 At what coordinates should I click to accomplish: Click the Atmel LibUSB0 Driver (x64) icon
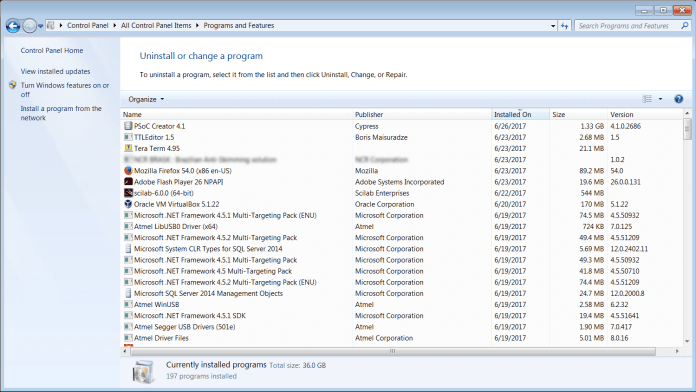pyautogui.click(x=128, y=226)
